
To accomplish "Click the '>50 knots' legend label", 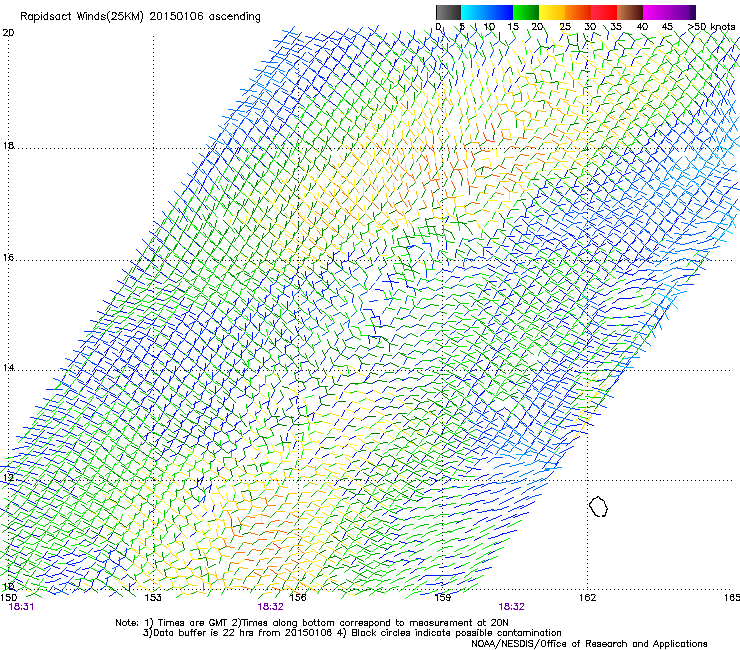I will click(x=711, y=27).
